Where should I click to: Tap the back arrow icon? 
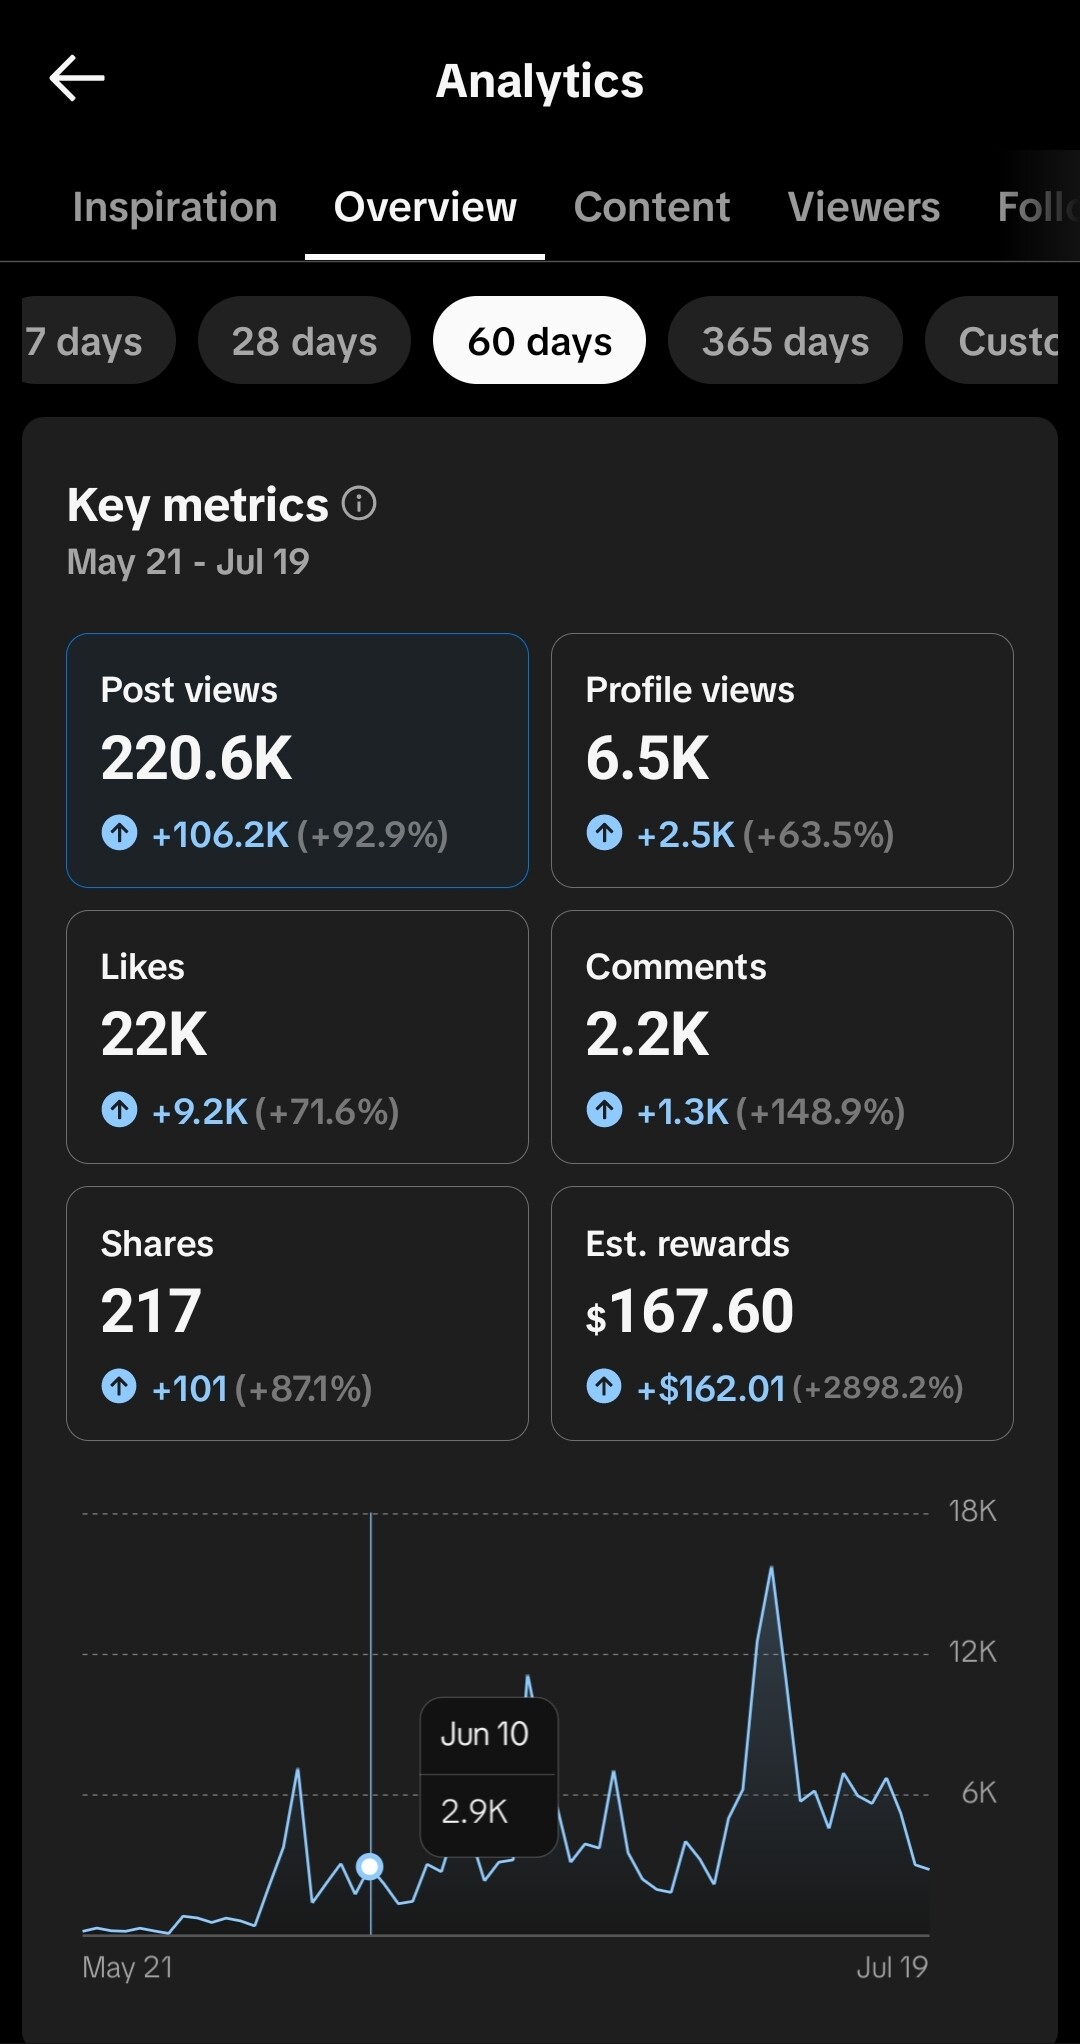tap(77, 78)
